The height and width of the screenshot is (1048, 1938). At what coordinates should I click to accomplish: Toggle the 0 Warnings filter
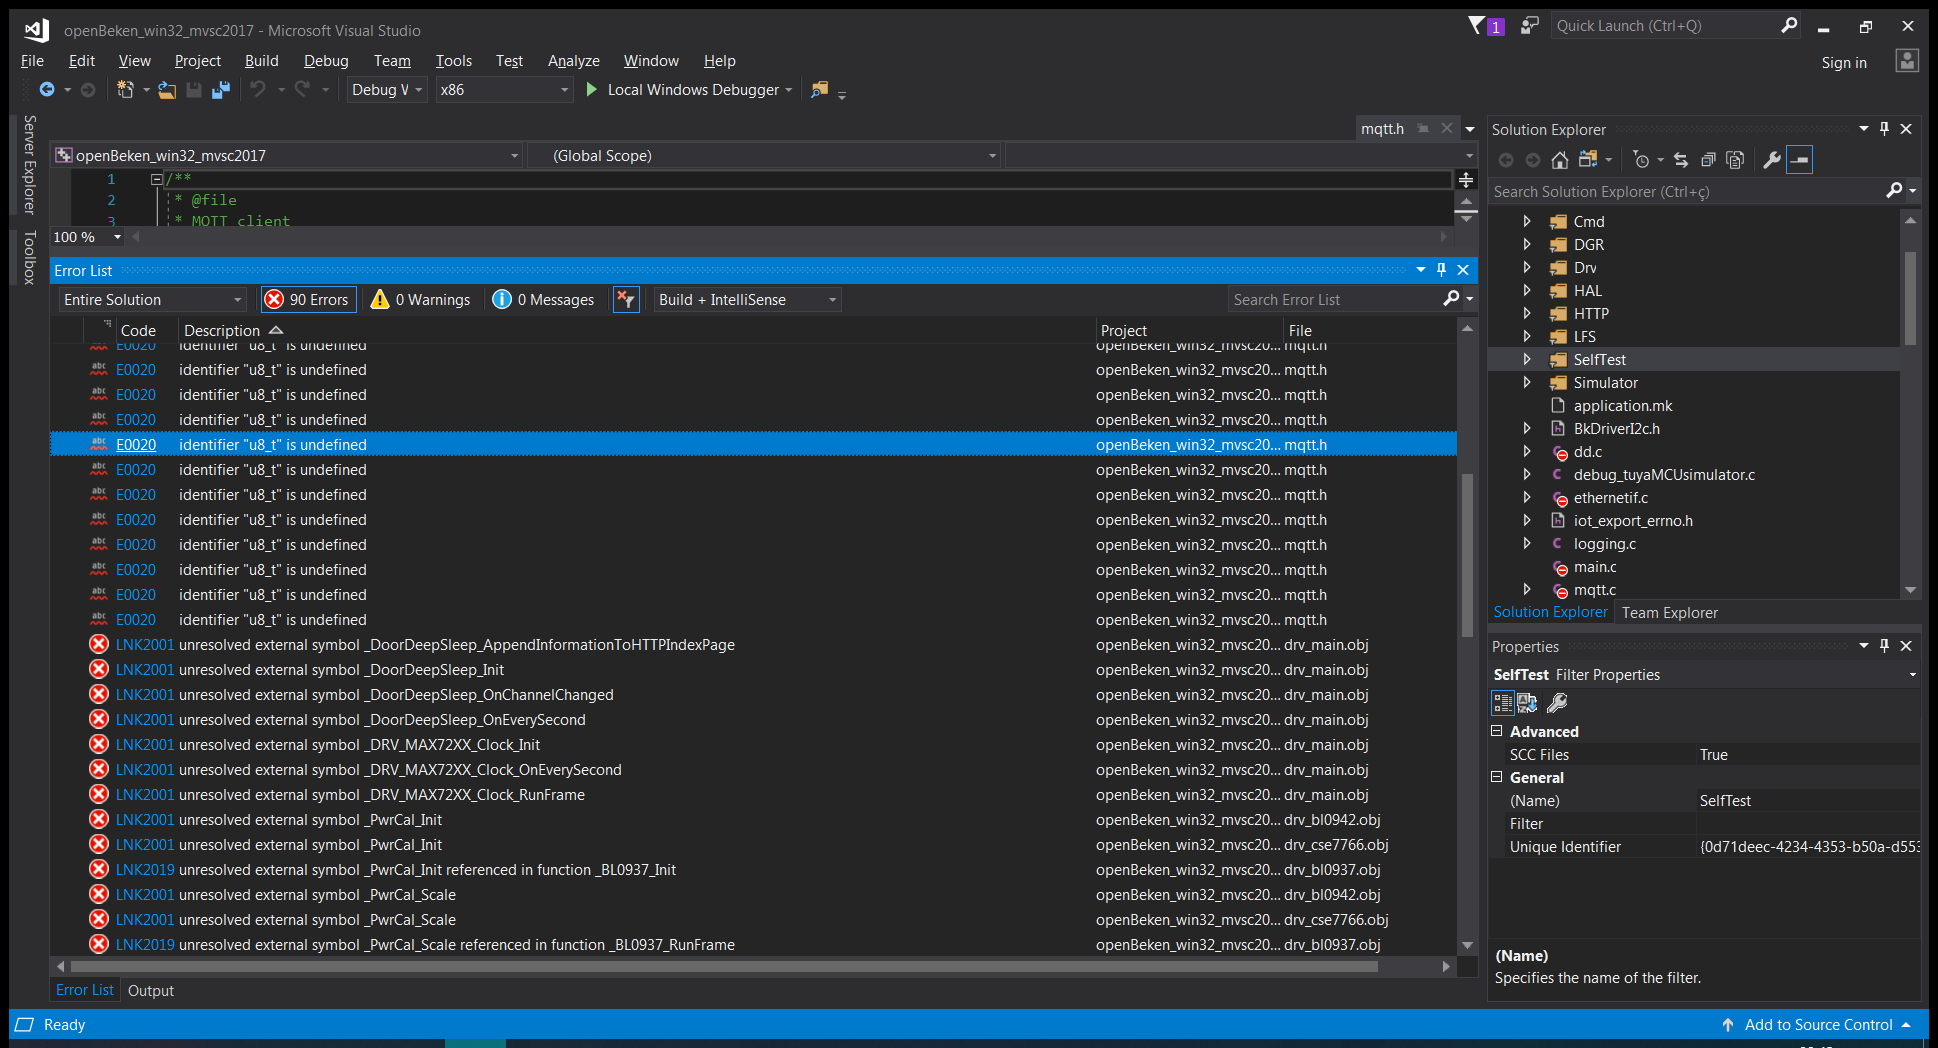pos(421,300)
